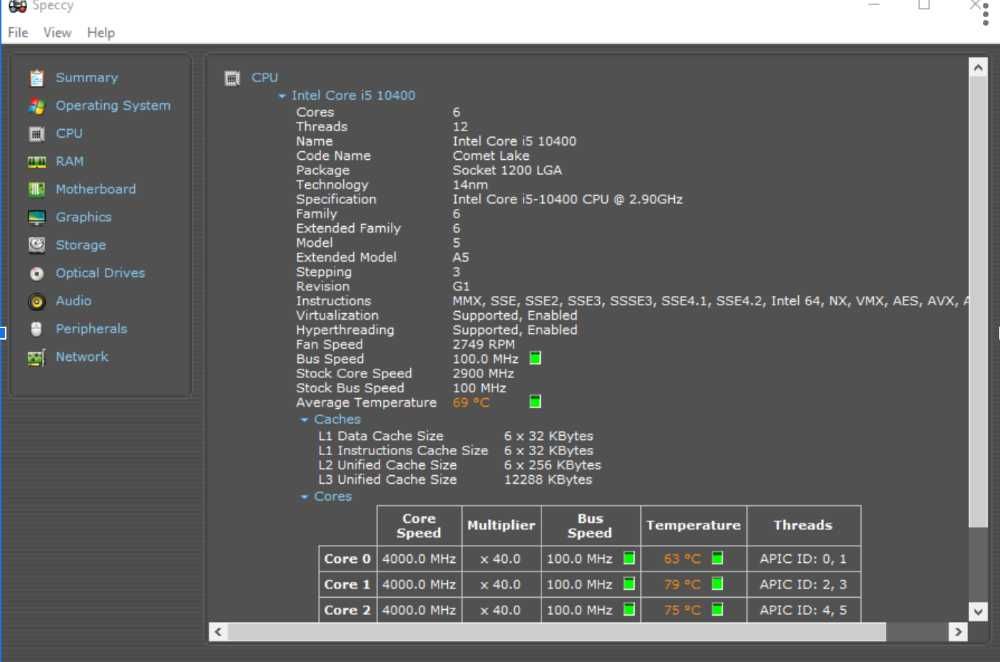Collapse the Intel Core i5 10400 tree node
The height and width of the screenshot is (662, 1000).
click(281, 96)
